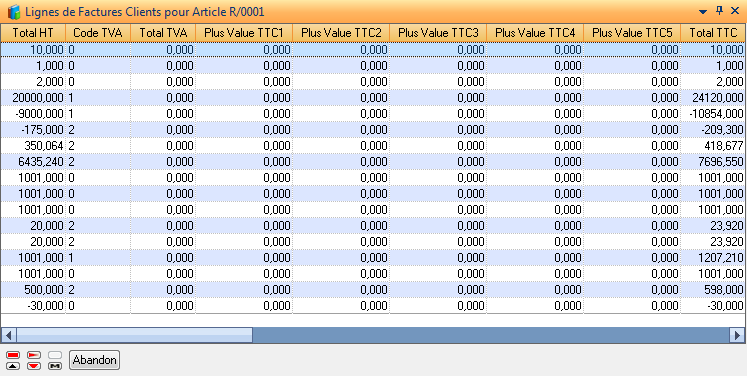
Task: Click the book icon in the title bar
Action: [x=14, y=11]
